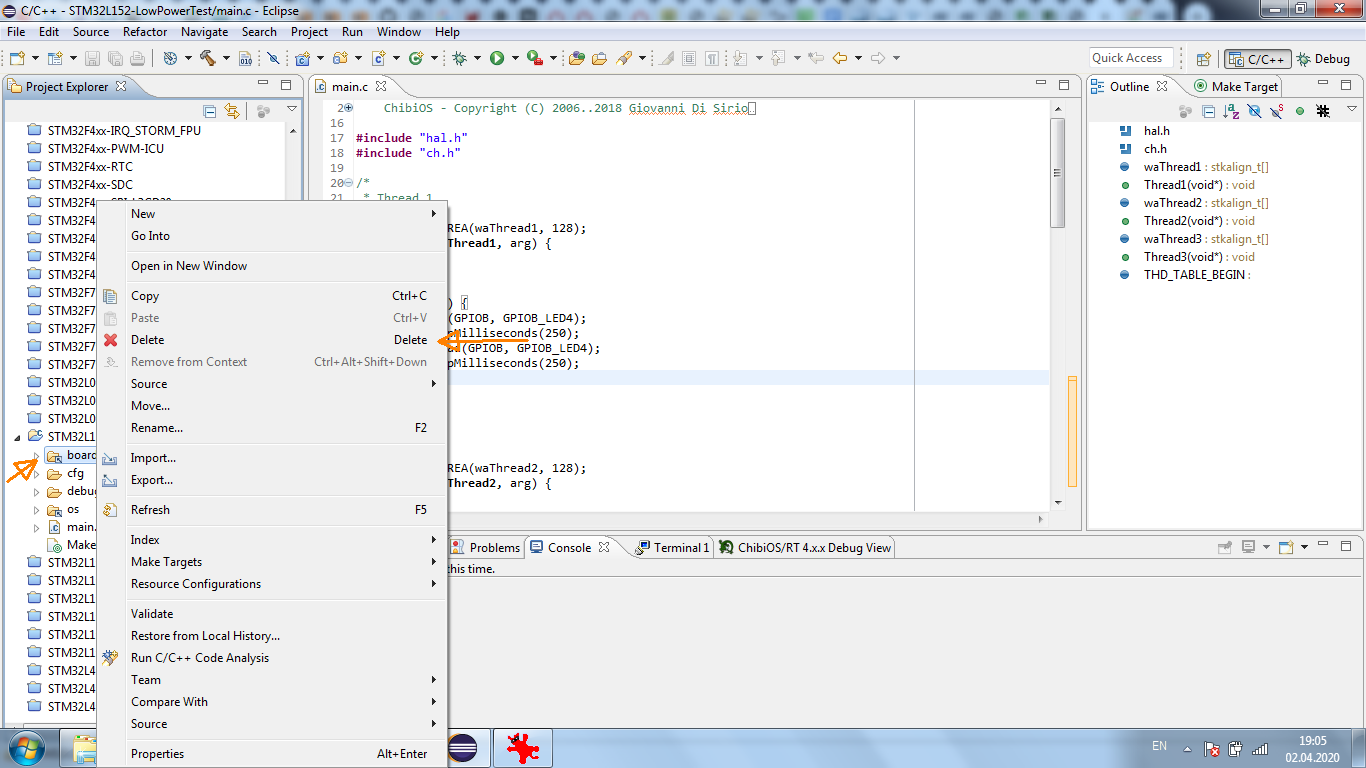Click the Open Perspective icon
This screenshot has height=768, width=1366.
pyautogui.click(x=1204, y=59)
